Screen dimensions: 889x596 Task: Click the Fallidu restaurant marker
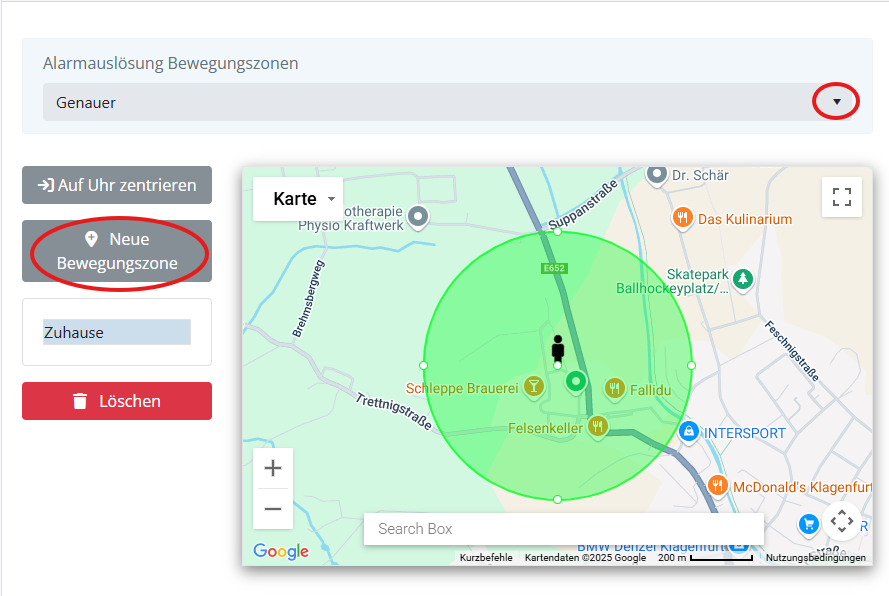(615, 387)
